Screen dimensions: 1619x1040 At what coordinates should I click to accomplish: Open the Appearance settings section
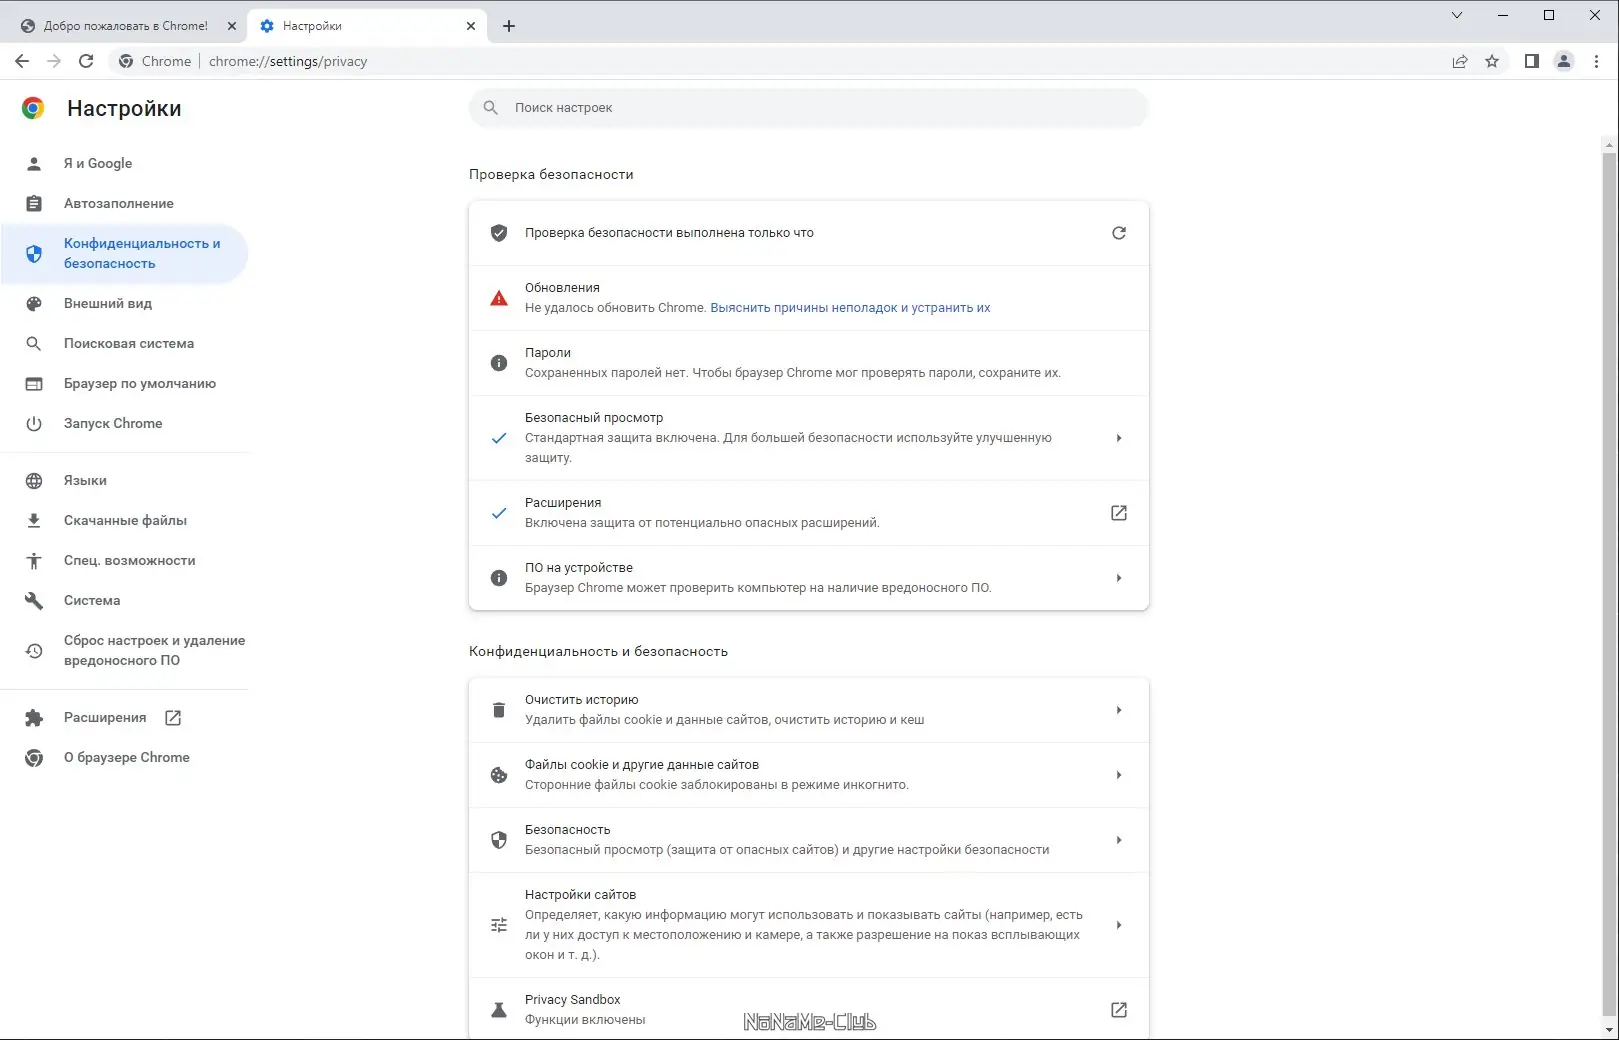(108, 303)
